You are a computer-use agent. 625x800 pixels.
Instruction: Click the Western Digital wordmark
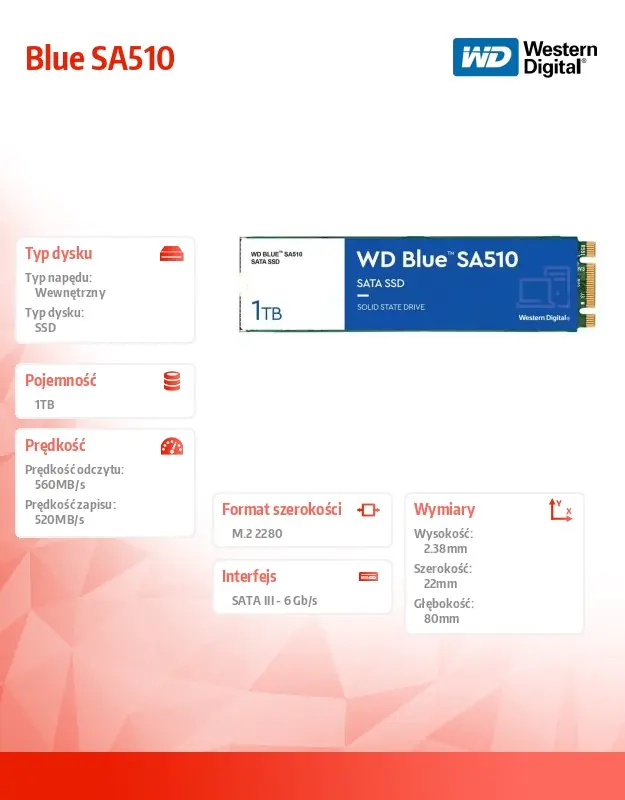(560, 58)
